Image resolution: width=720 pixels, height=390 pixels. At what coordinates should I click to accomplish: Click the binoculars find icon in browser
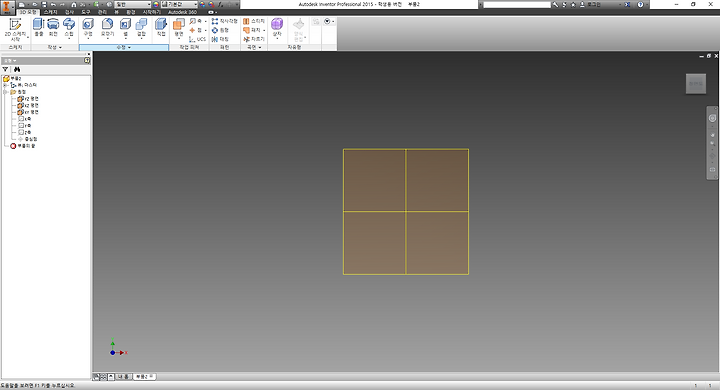pyautogui.click(x=17, y=69)
